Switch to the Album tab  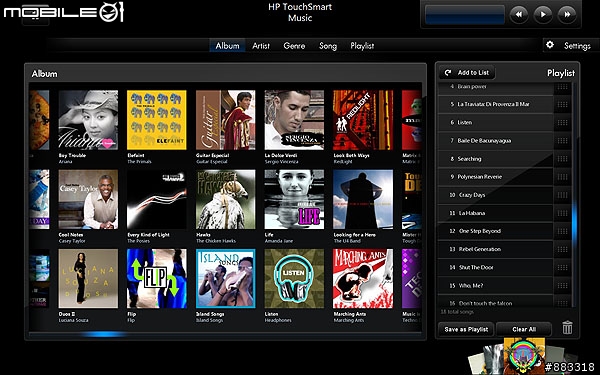(227, 46)
